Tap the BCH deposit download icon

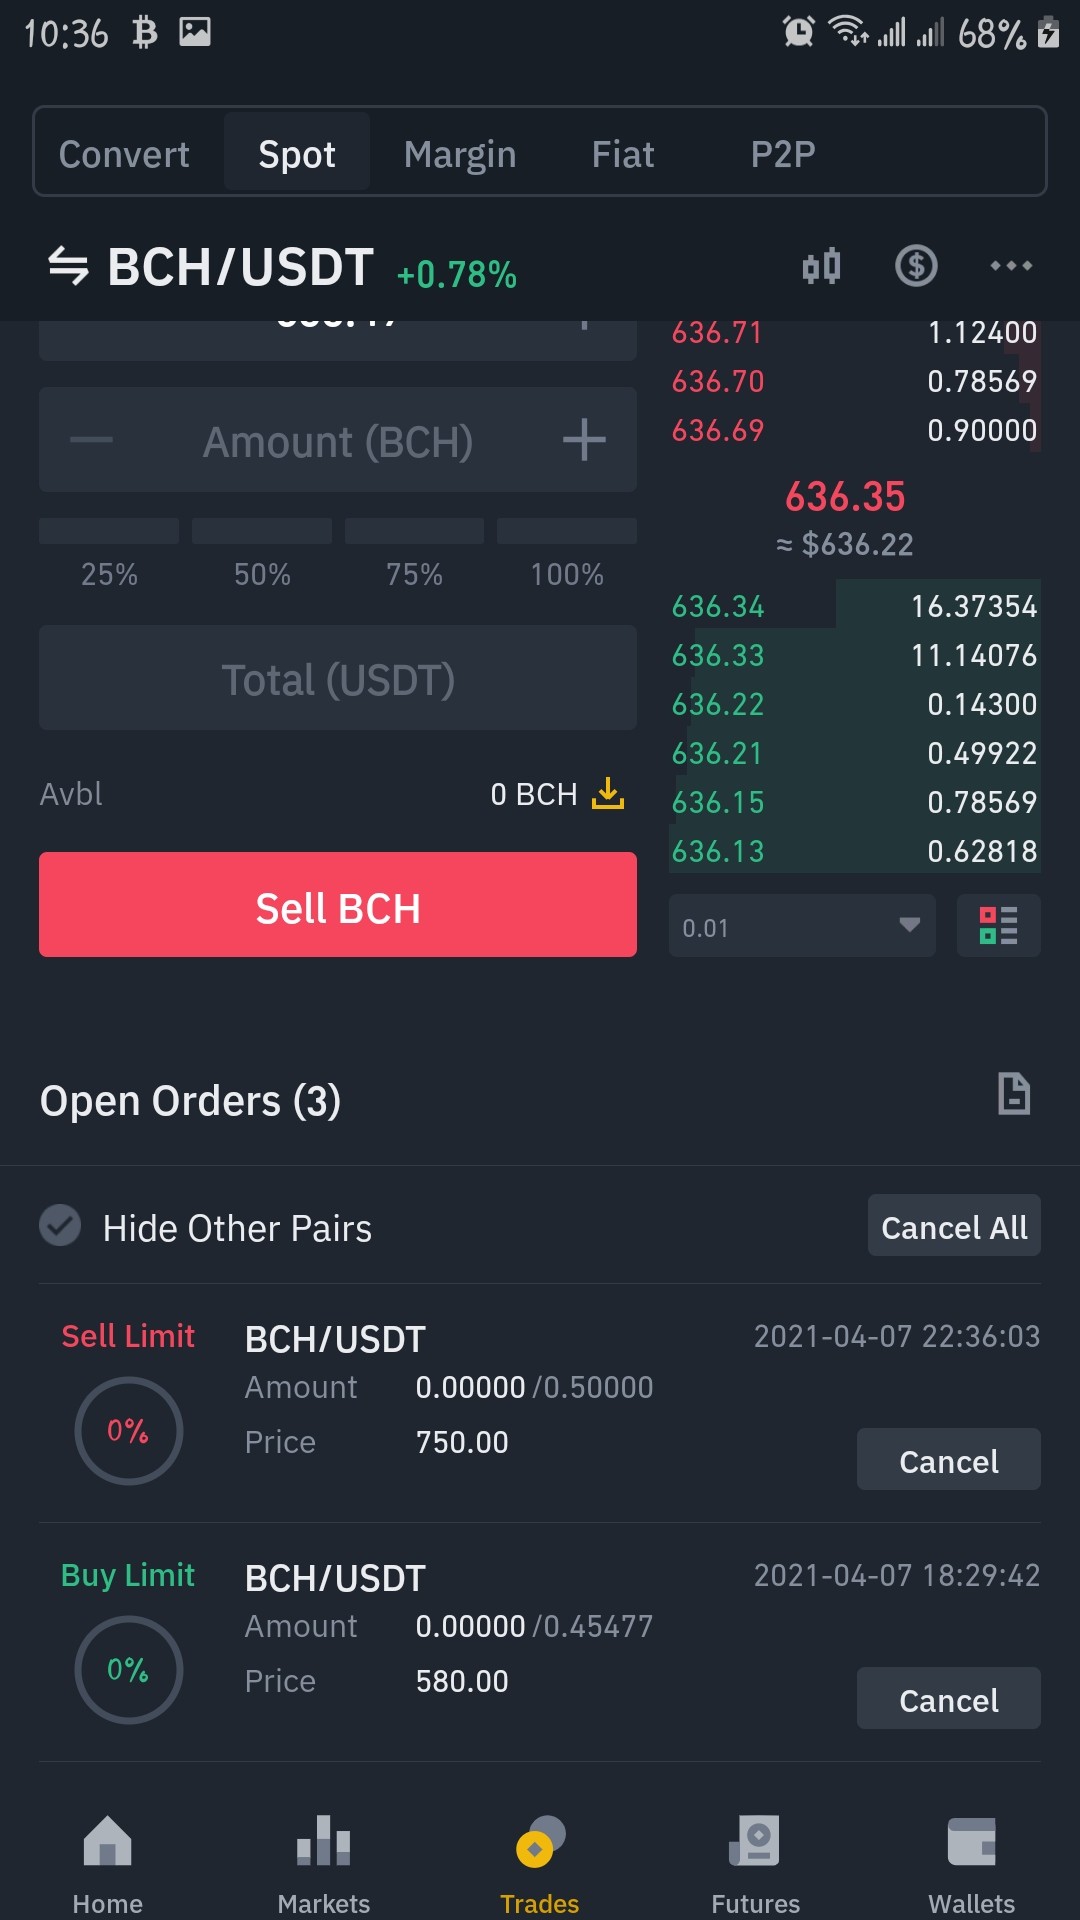click(607, 794)
